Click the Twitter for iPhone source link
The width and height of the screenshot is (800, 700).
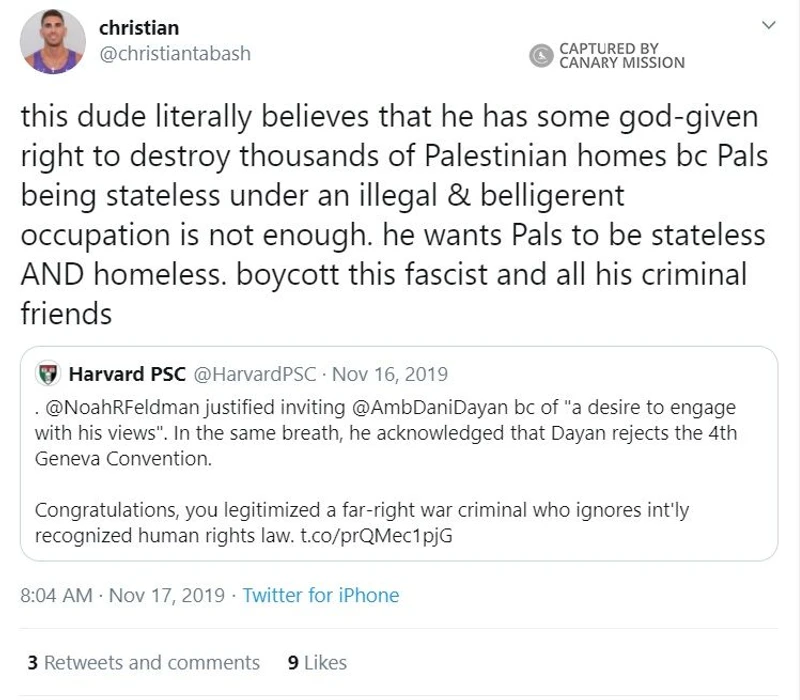coord(320,595)
